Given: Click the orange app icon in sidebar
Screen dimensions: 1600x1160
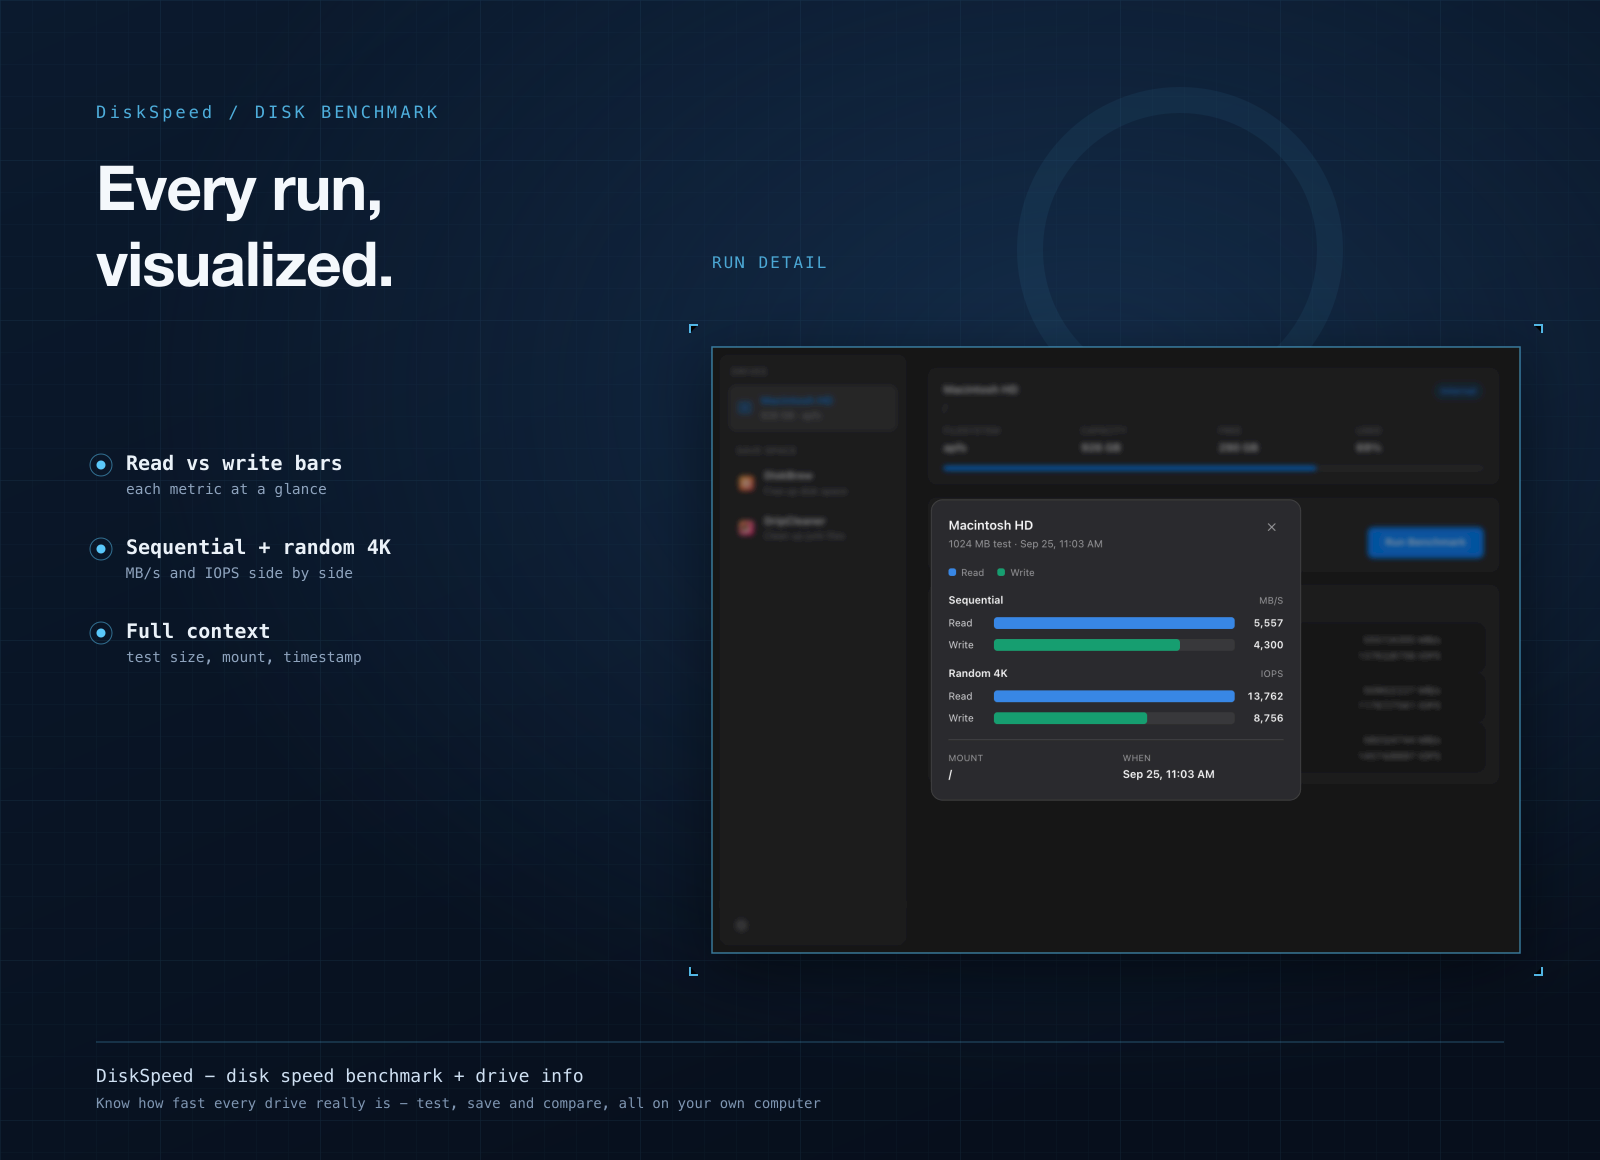Looking at the screenshot, I should point(746,483).
